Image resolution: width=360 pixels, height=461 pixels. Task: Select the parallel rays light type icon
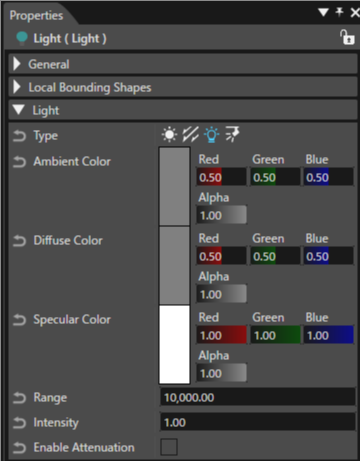191,135
